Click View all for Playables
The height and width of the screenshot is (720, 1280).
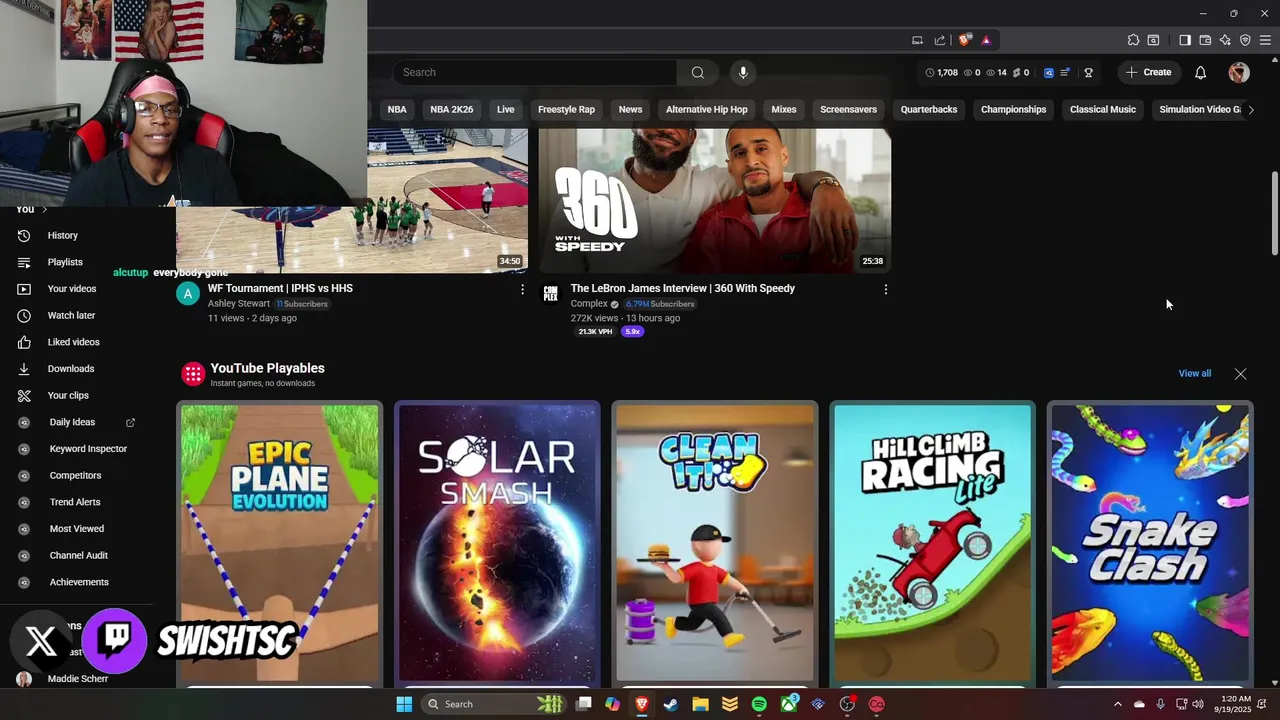click(1194, 373)
